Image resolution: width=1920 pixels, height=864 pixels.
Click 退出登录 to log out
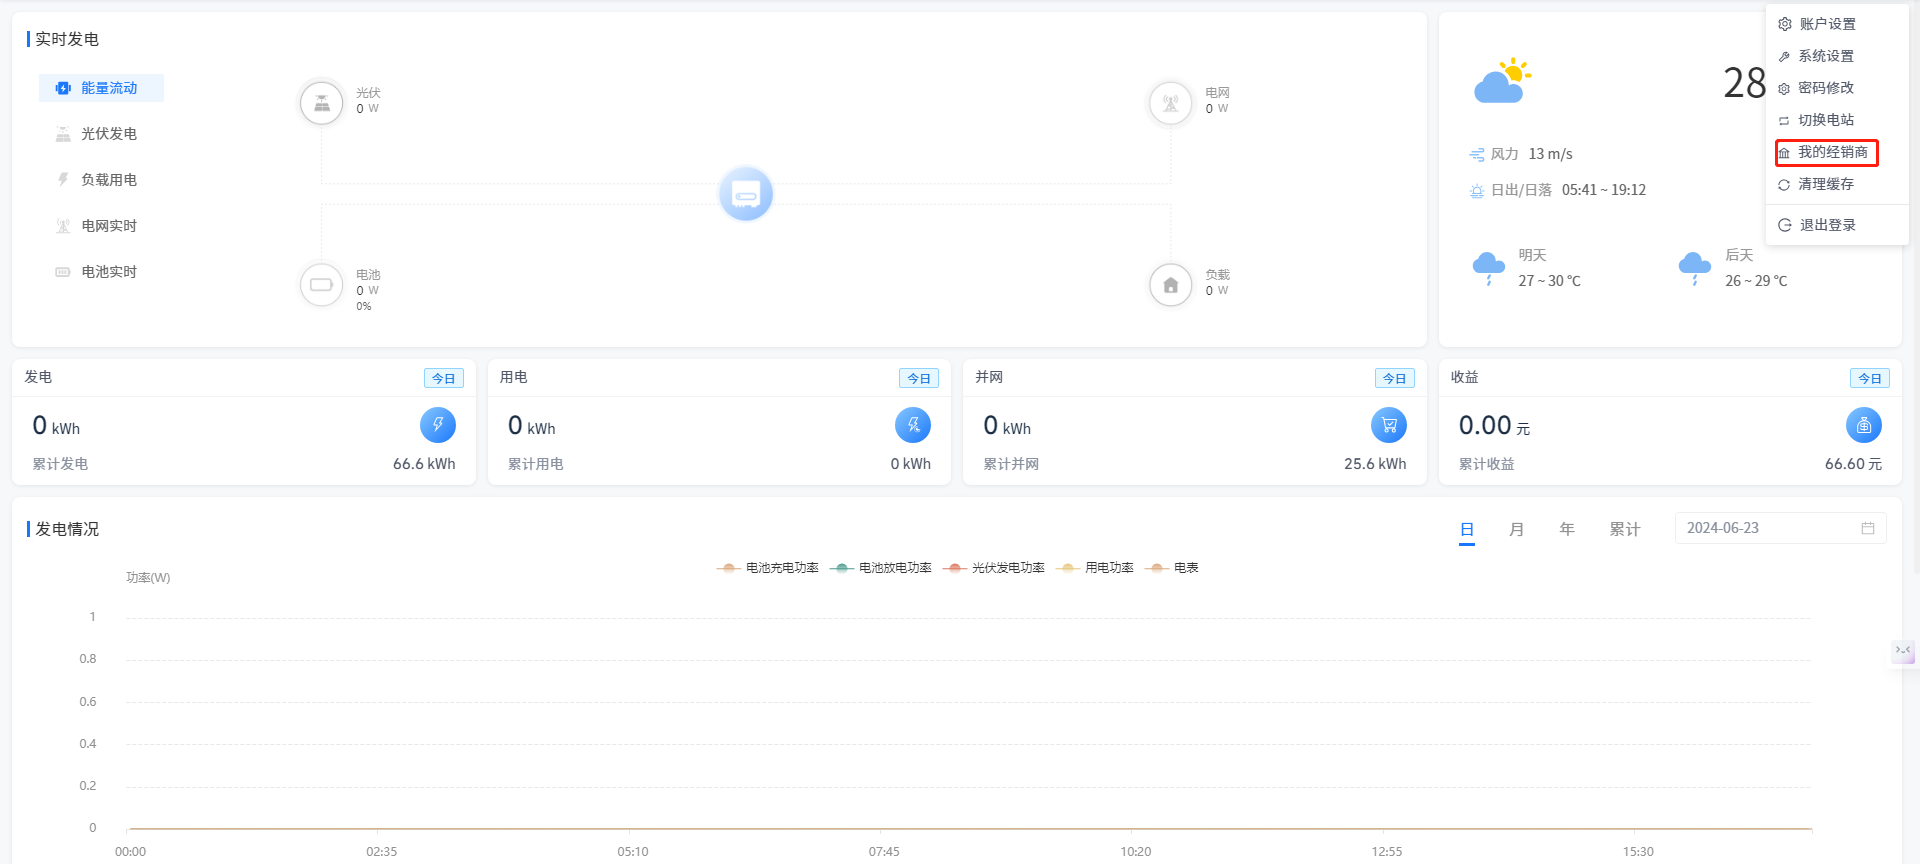coord(1827,225)
